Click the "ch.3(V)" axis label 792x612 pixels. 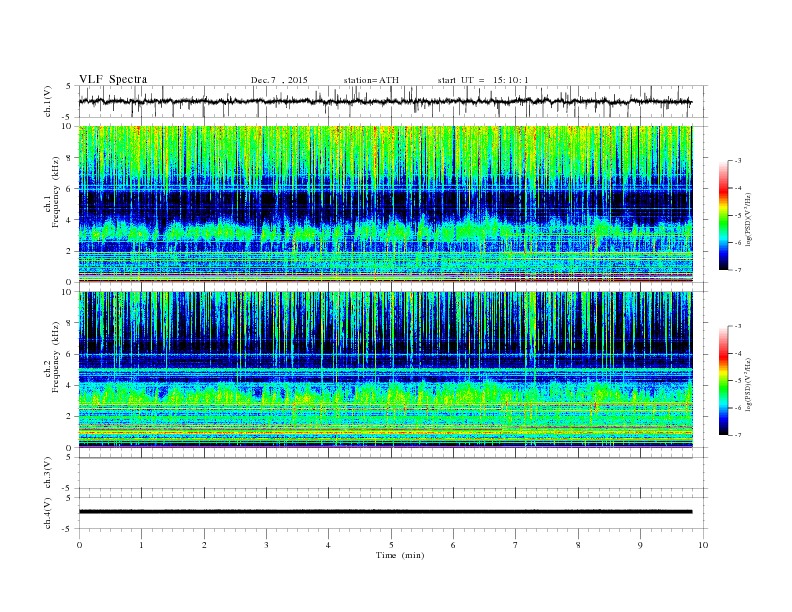point(48,473)
